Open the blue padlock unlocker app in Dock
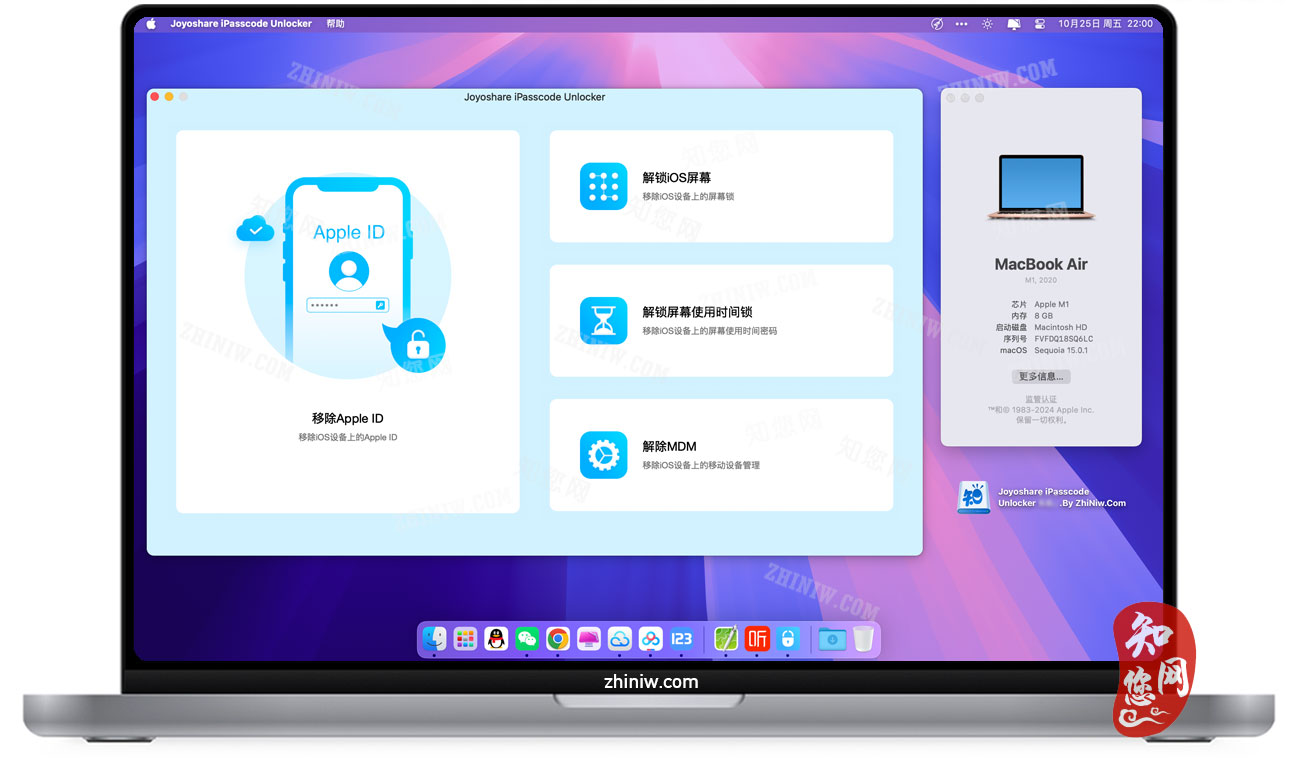The image size is (1298, 779). pyautogui.click(x=788, y=639)
